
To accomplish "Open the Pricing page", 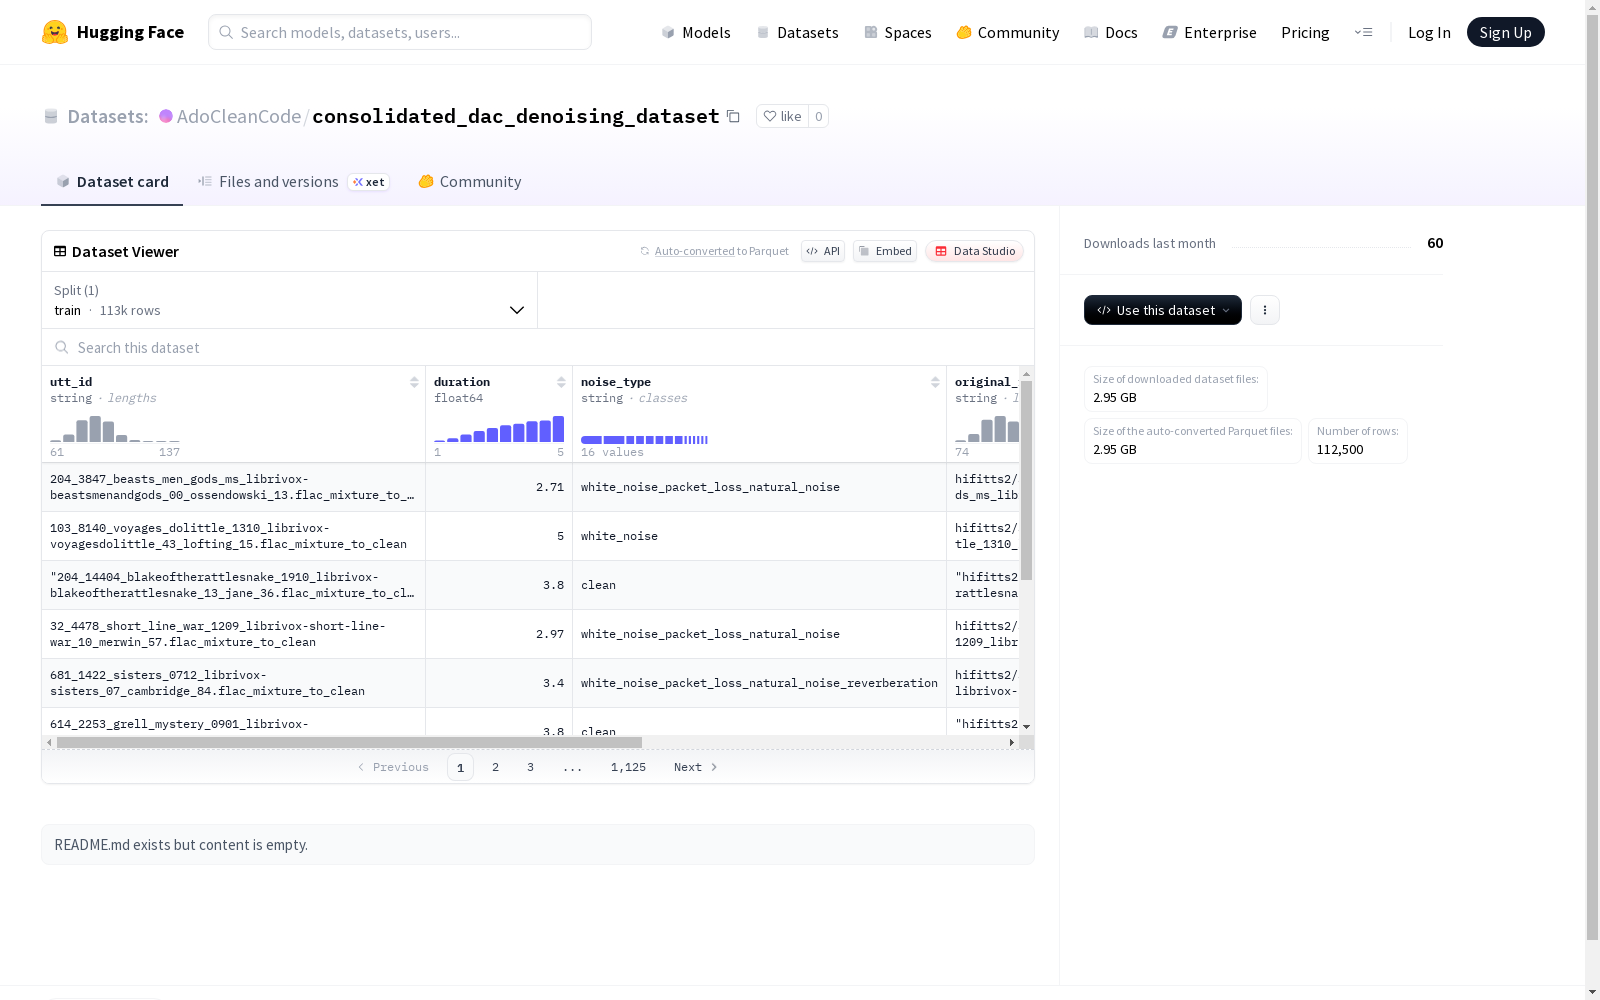I will click(1305, 32).
